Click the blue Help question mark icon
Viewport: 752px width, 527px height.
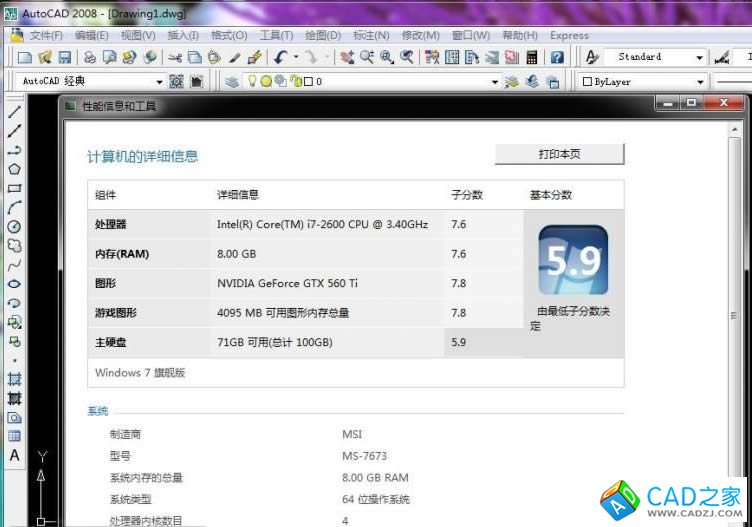tap(557, 58)
